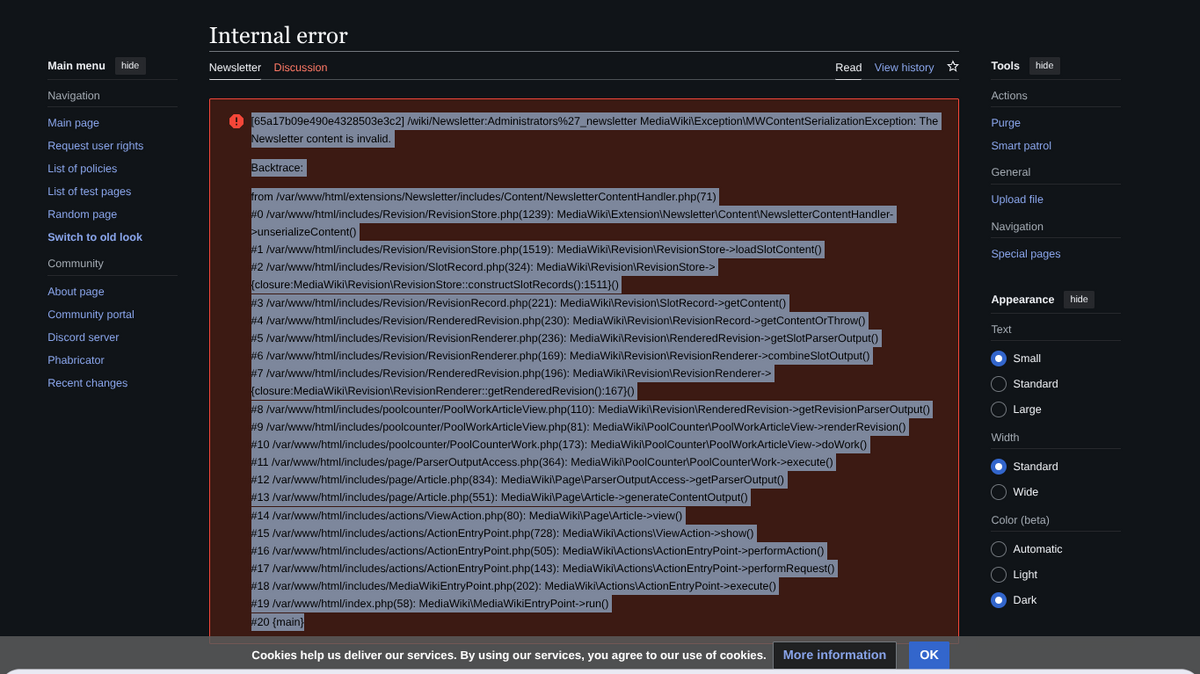Select the Large text size option
This screenshot has height=674, width=1200.
[998, 410]
